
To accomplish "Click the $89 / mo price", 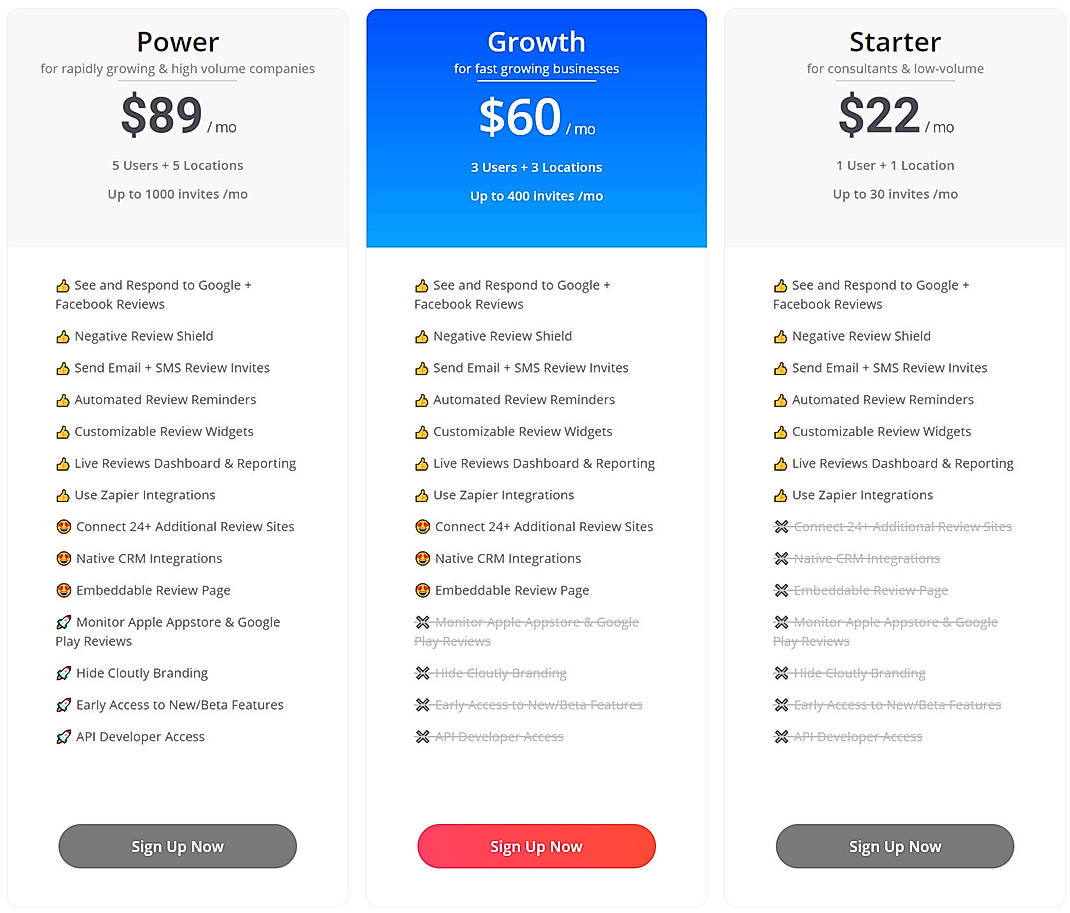I will click(x=177, y=116).
